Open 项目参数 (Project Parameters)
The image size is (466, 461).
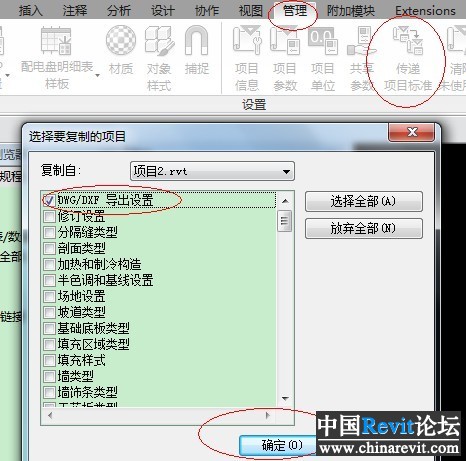coord(285,59)
